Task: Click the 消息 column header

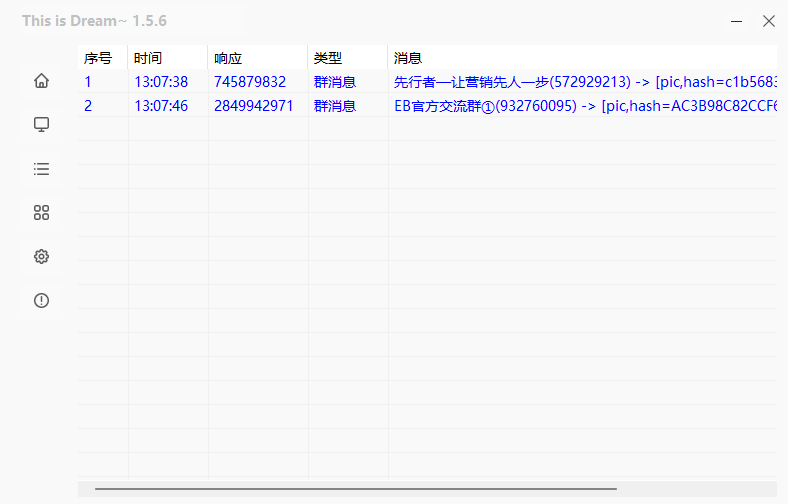Action: [408, 59]
